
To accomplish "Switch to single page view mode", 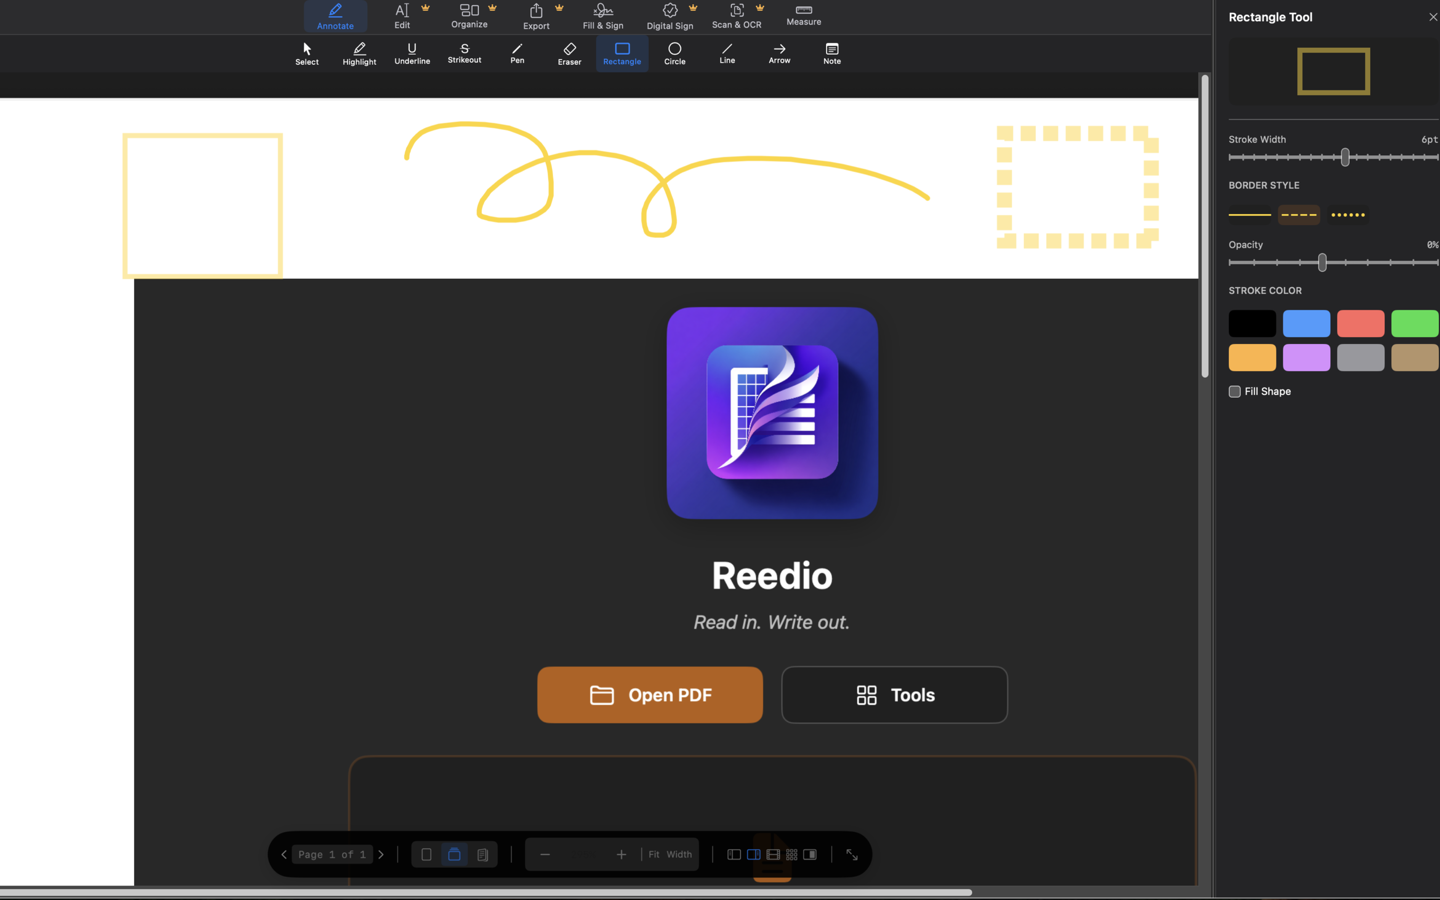I will 427,855.
